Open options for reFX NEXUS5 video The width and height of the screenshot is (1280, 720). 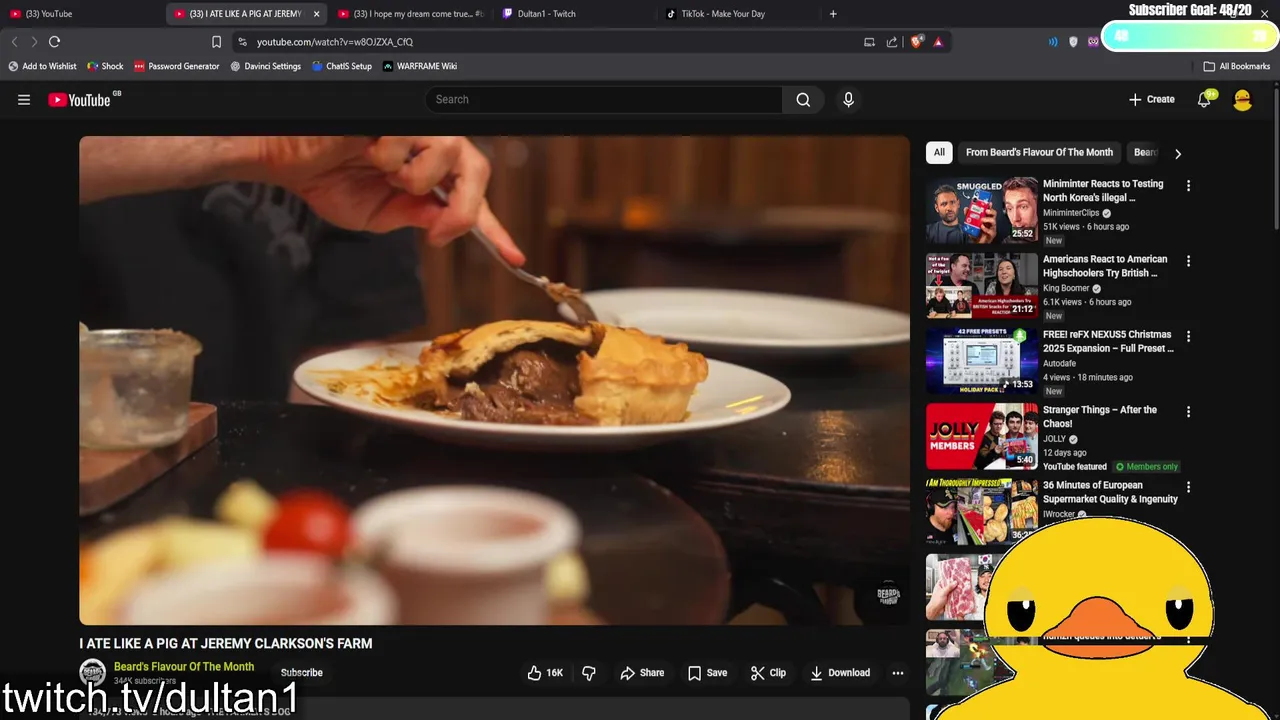(x=1188, y=336)
